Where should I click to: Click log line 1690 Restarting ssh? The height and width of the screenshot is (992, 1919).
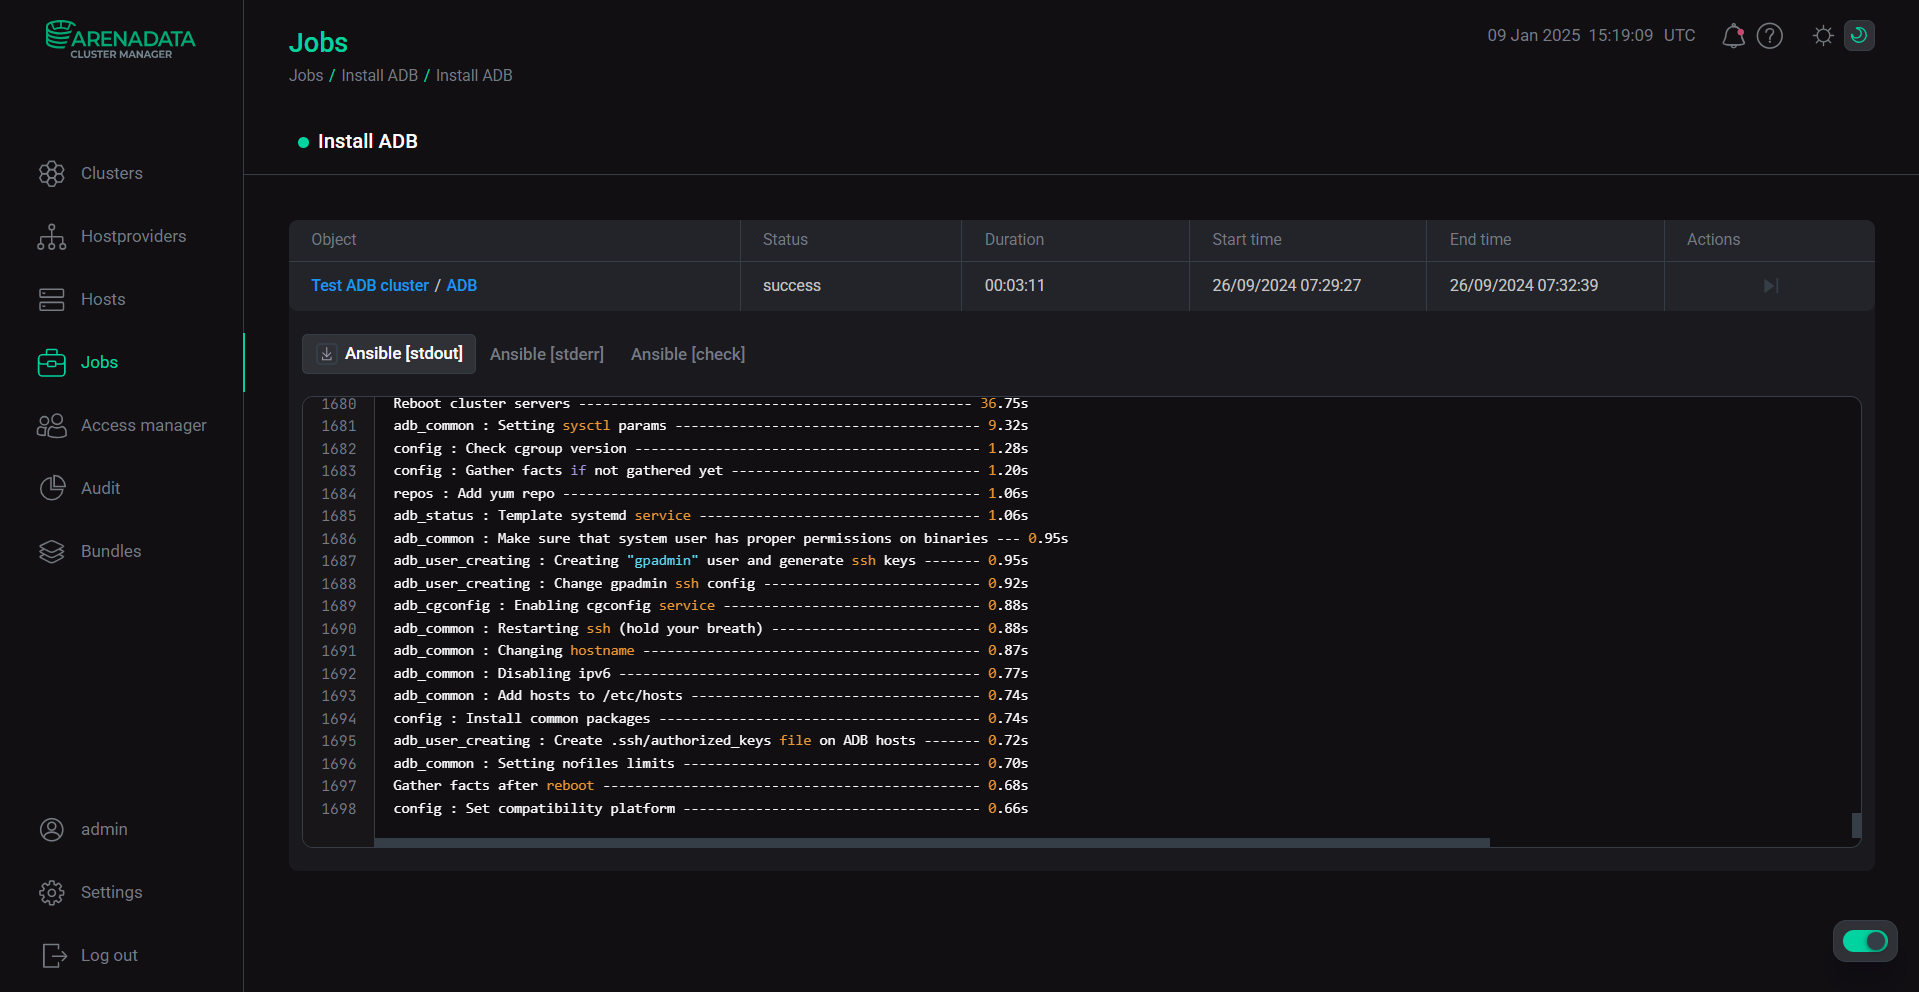point(710,628)
